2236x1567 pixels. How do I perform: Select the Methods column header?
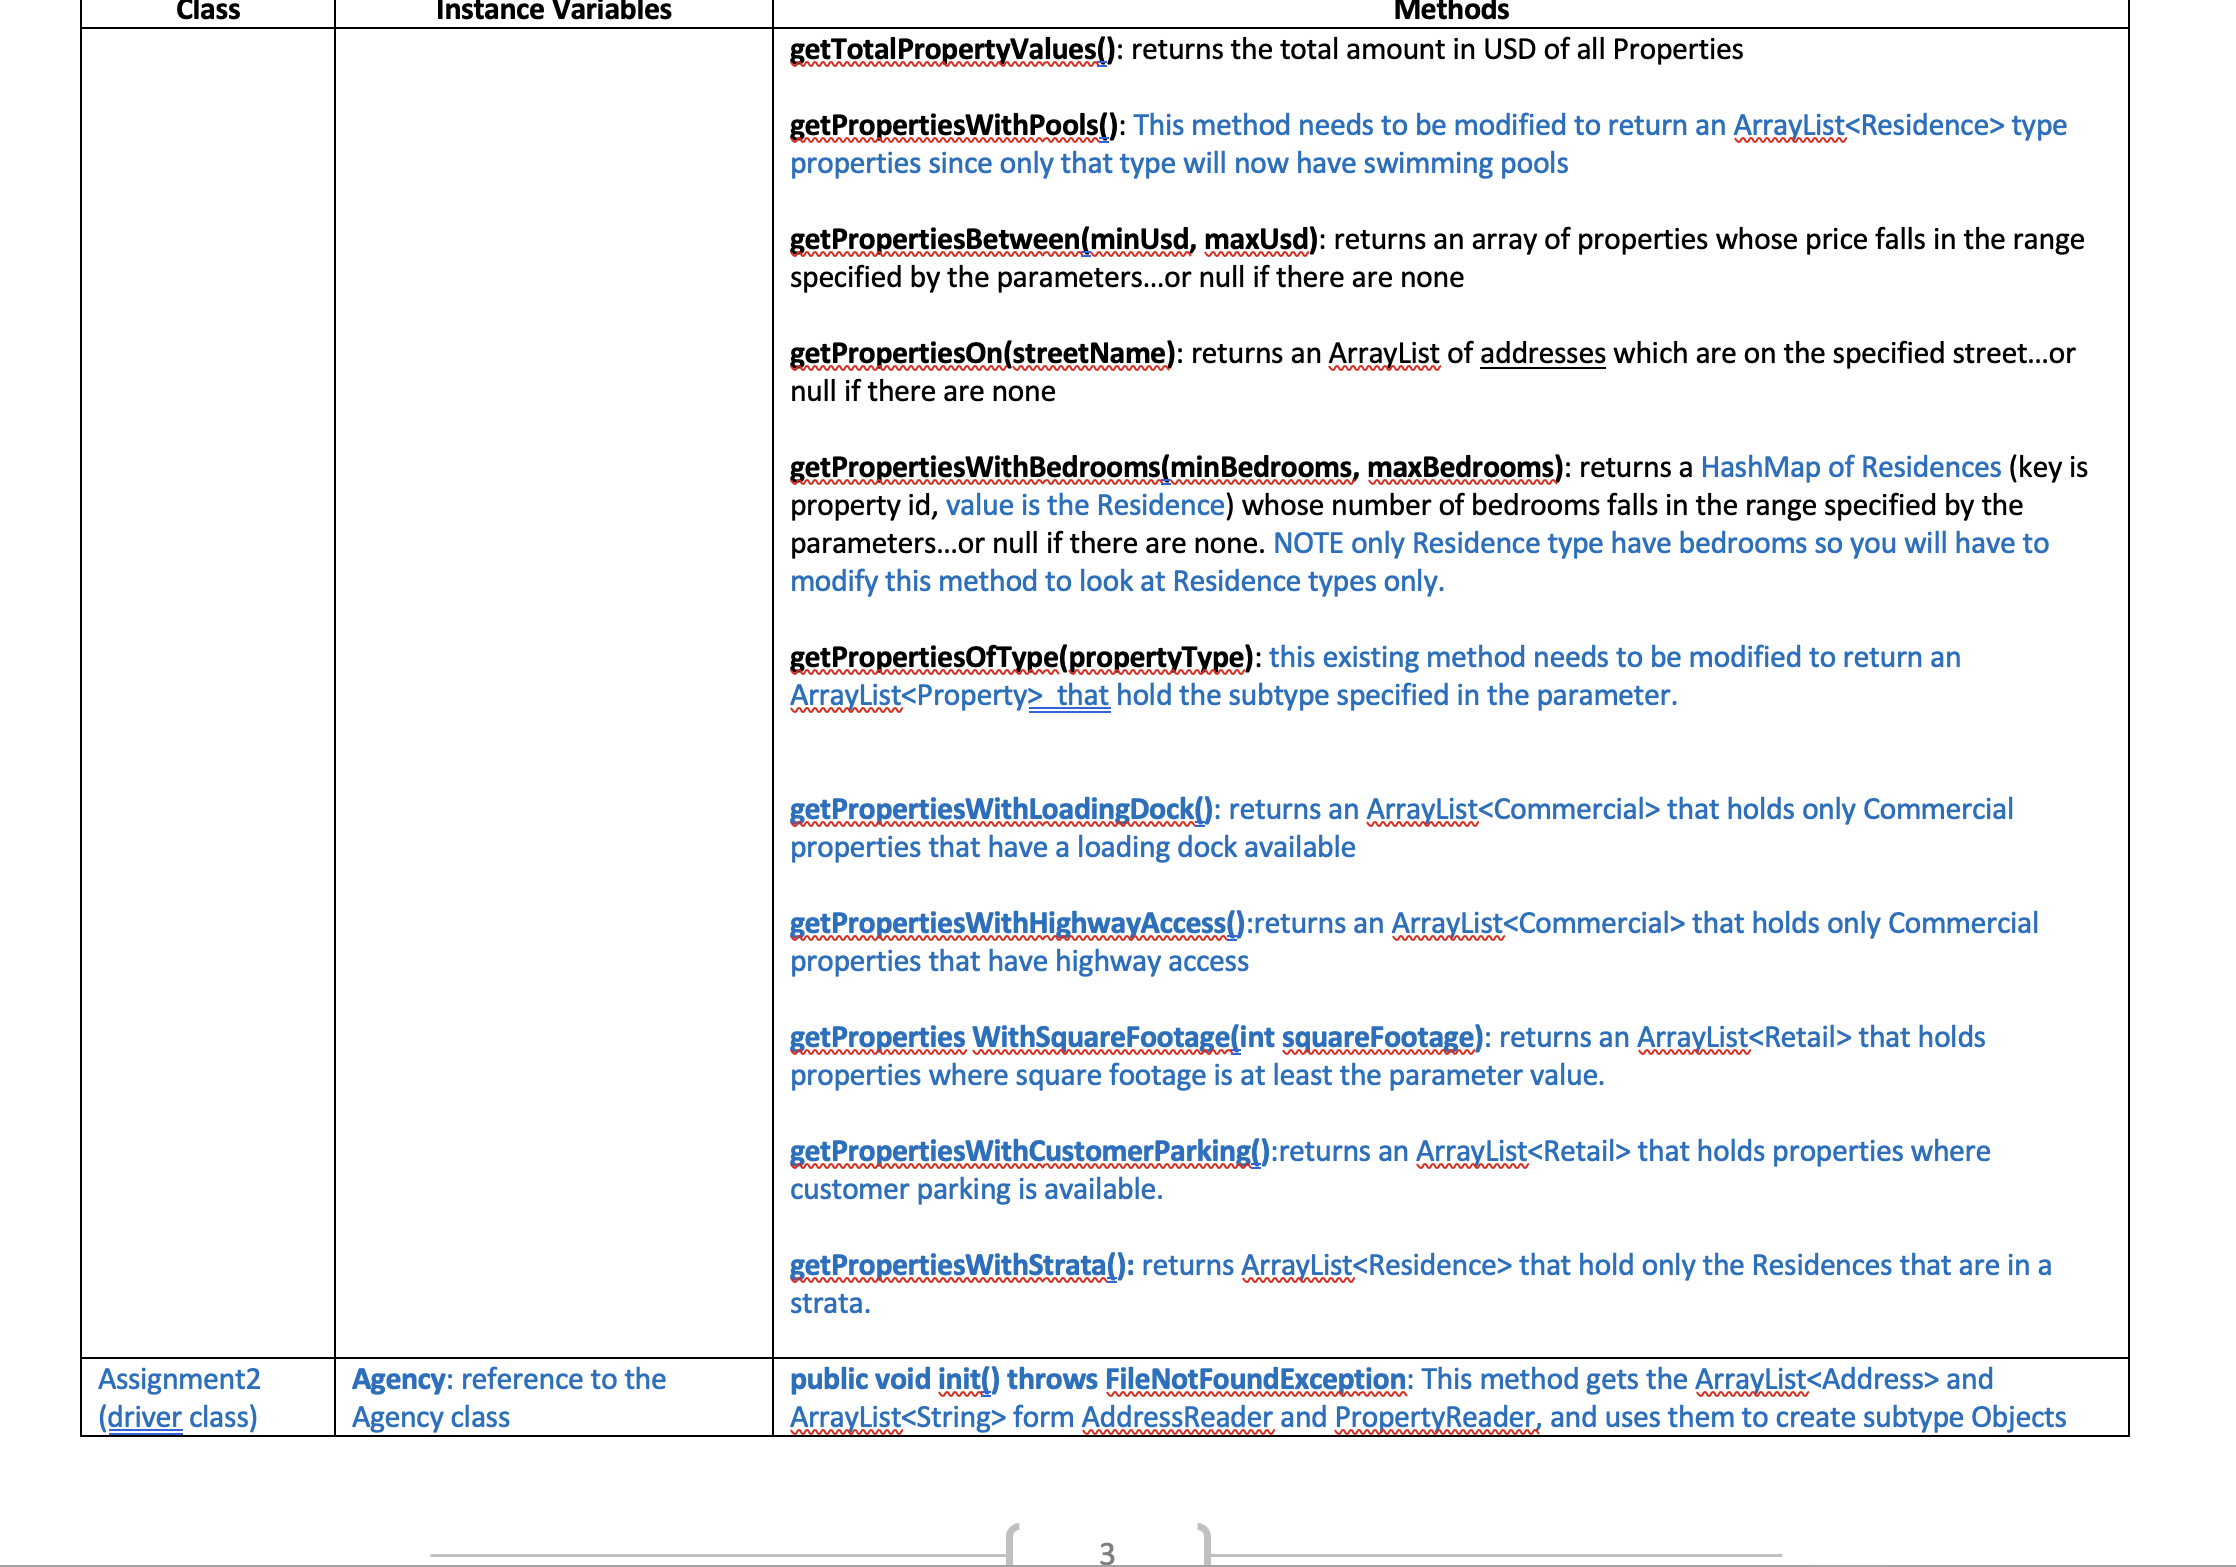coord(1451,11)
